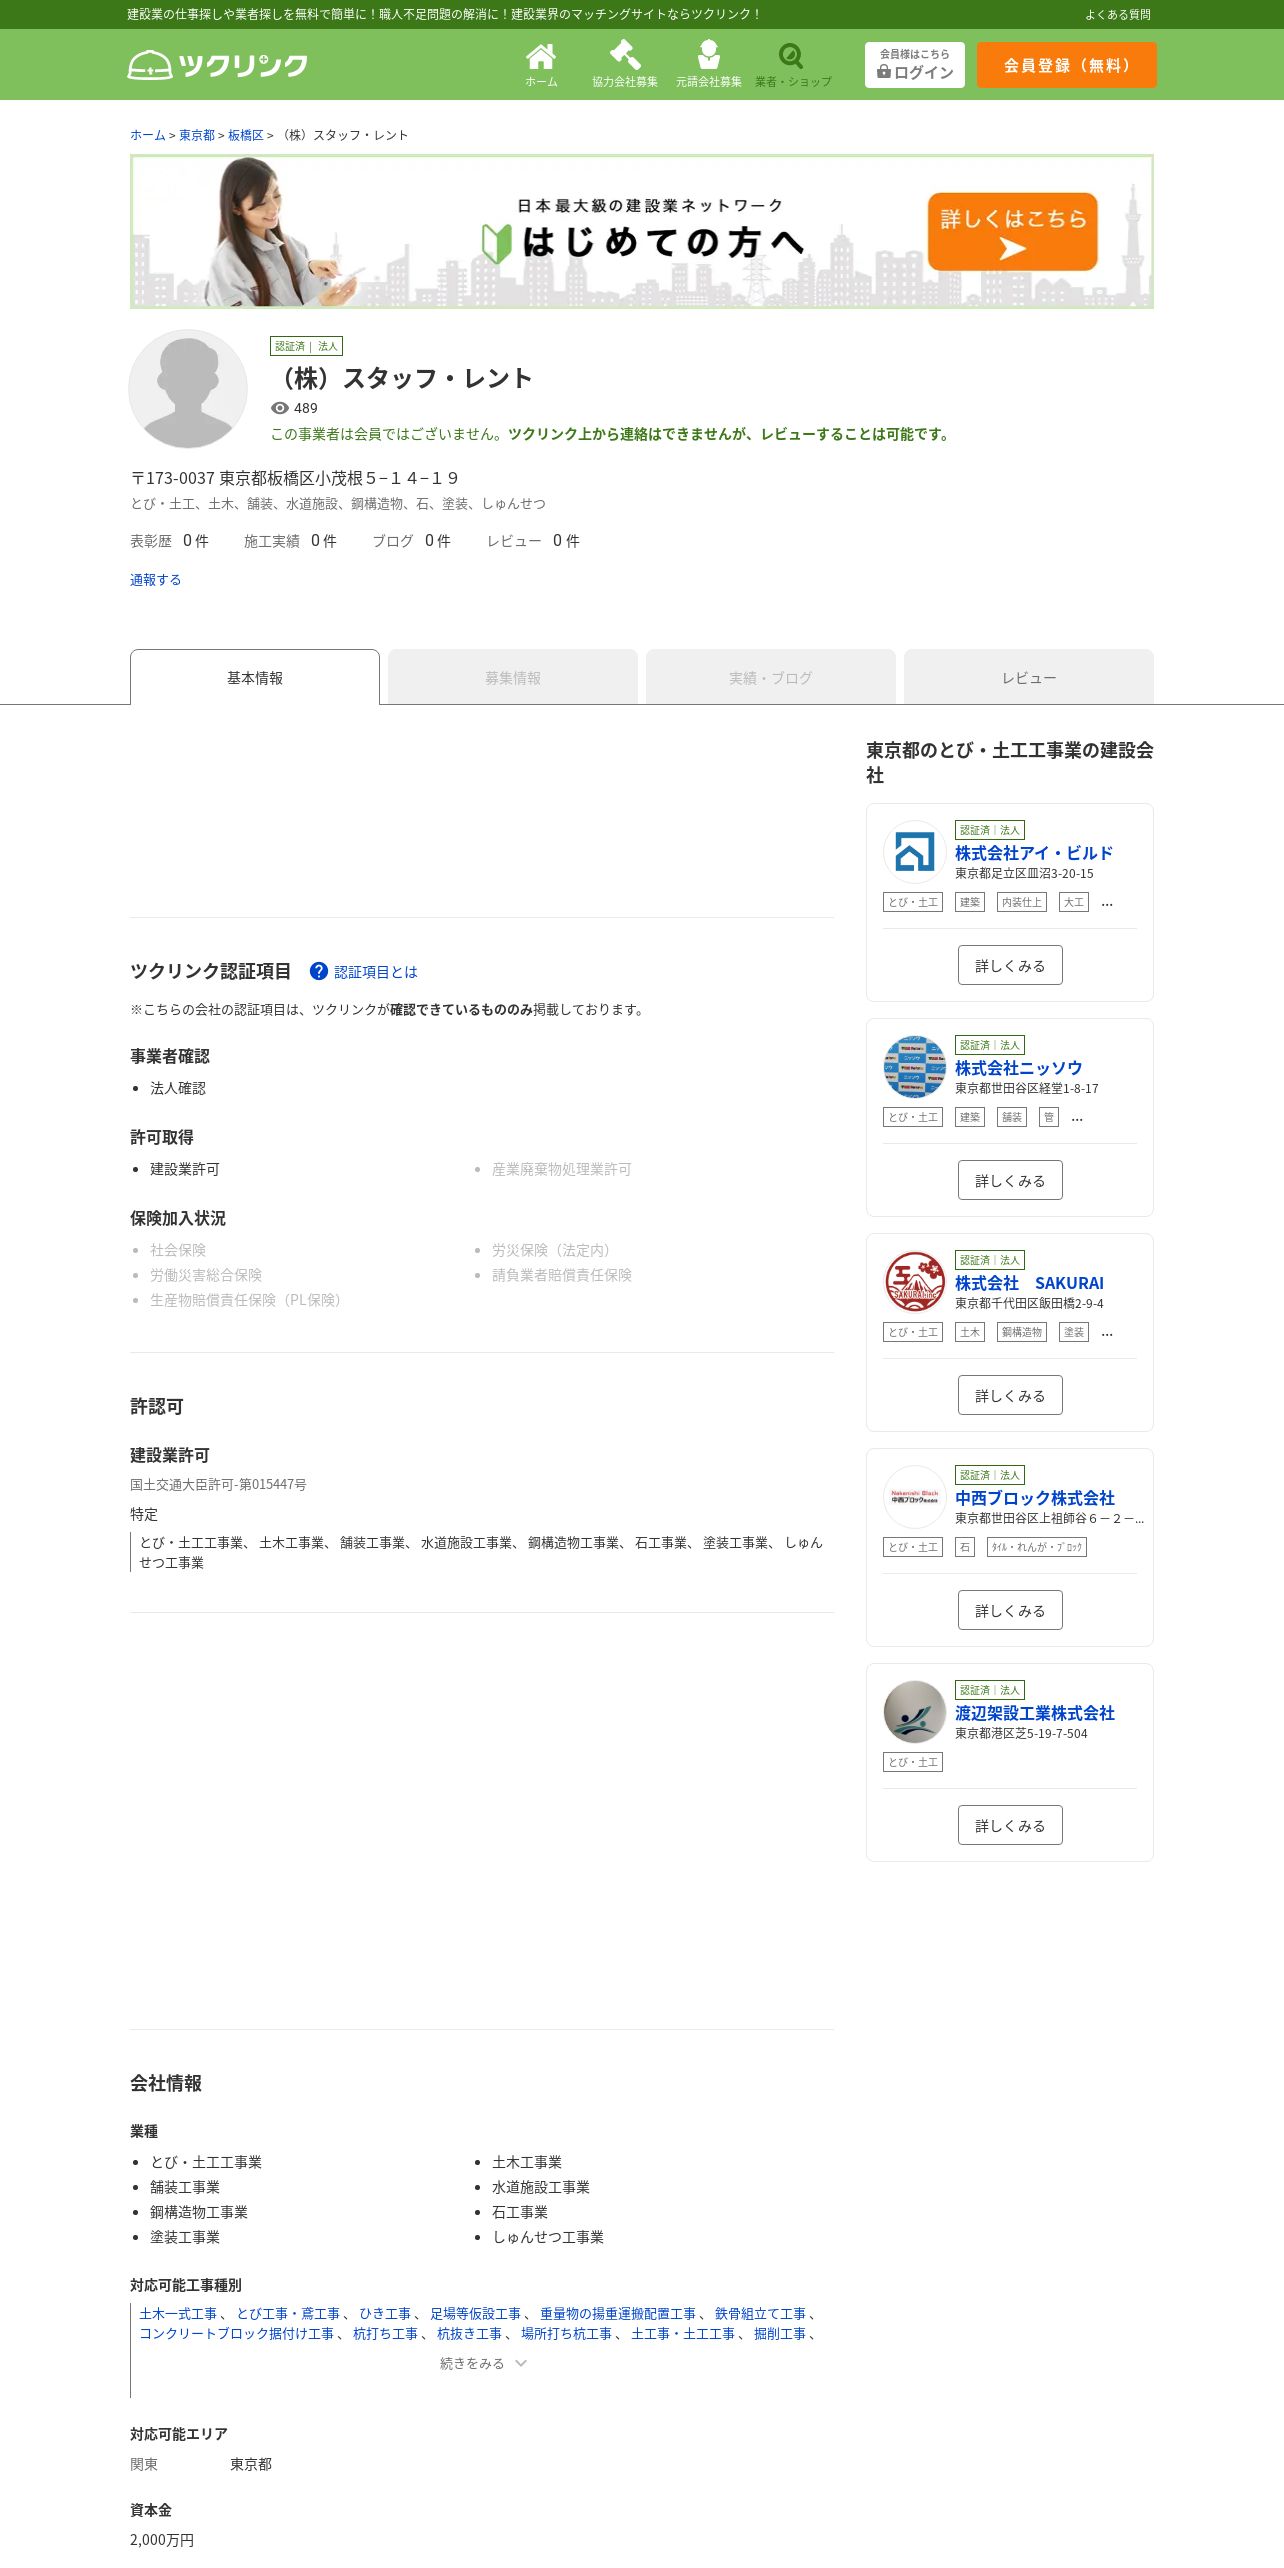
Task: Click 土木一式工事 link
Action: [x=178, y=2314]
